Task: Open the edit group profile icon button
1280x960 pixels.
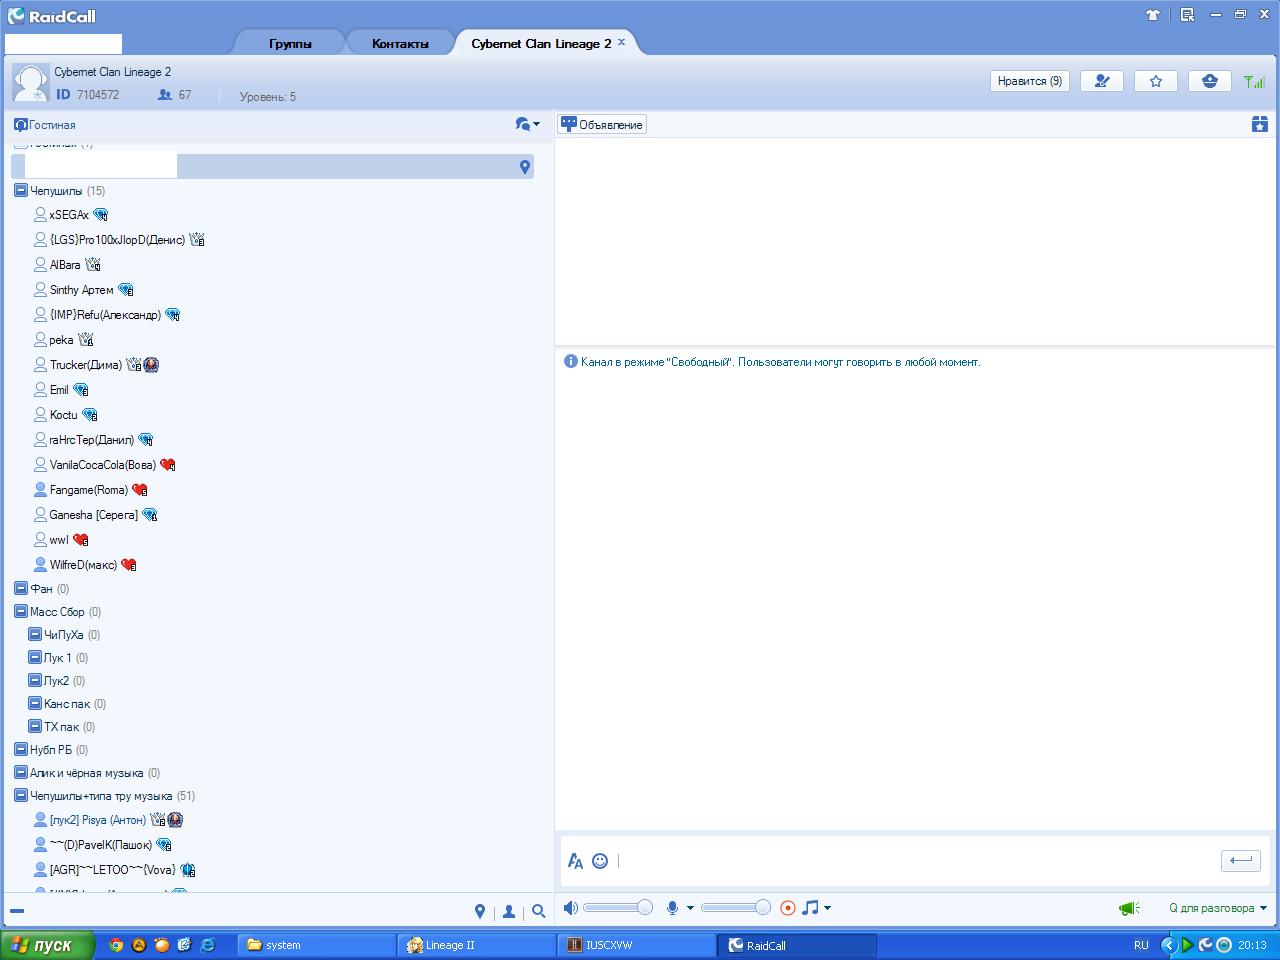Action: click(1102, 81)
